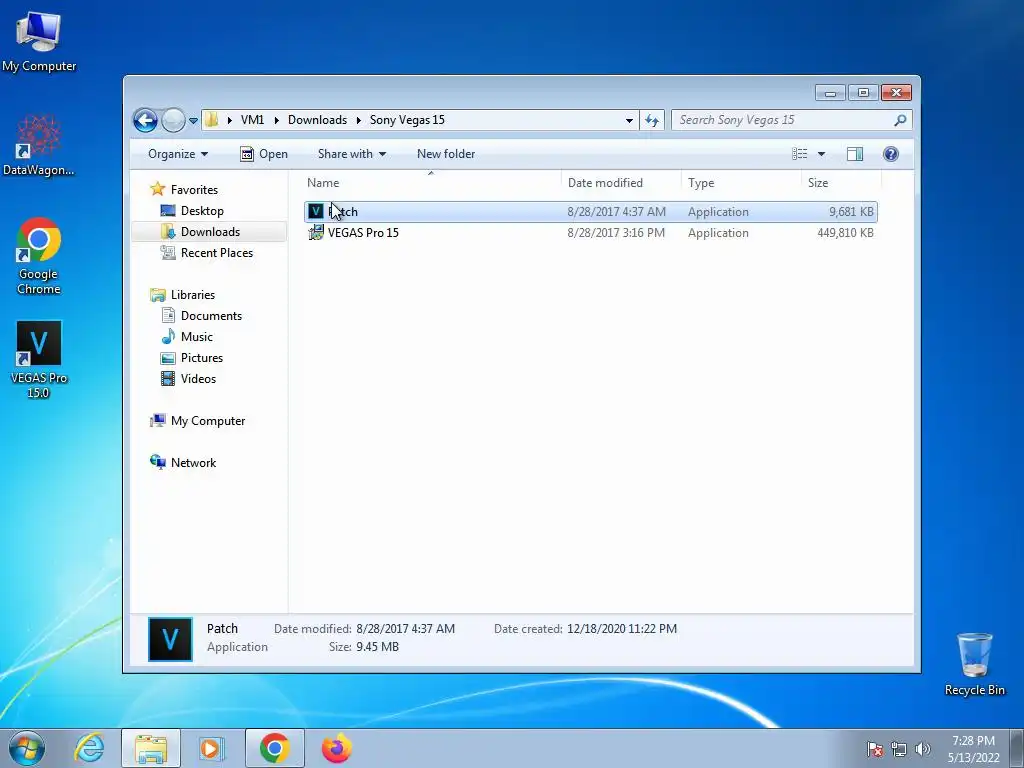Select the Patch file icon in the list
The width and height of the screenshot is (1024, 768).
coord(315,212)
